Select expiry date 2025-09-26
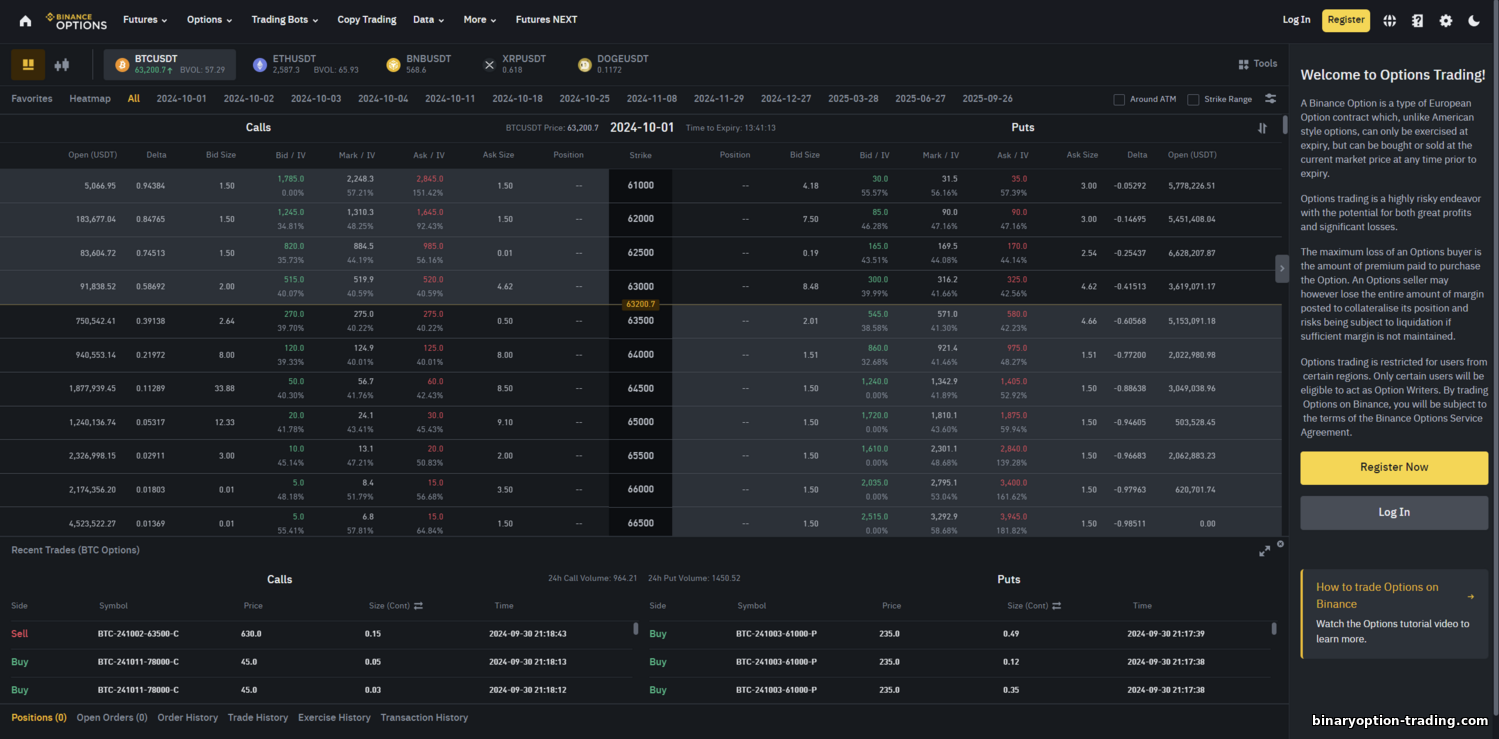 (x=987, y=99)
